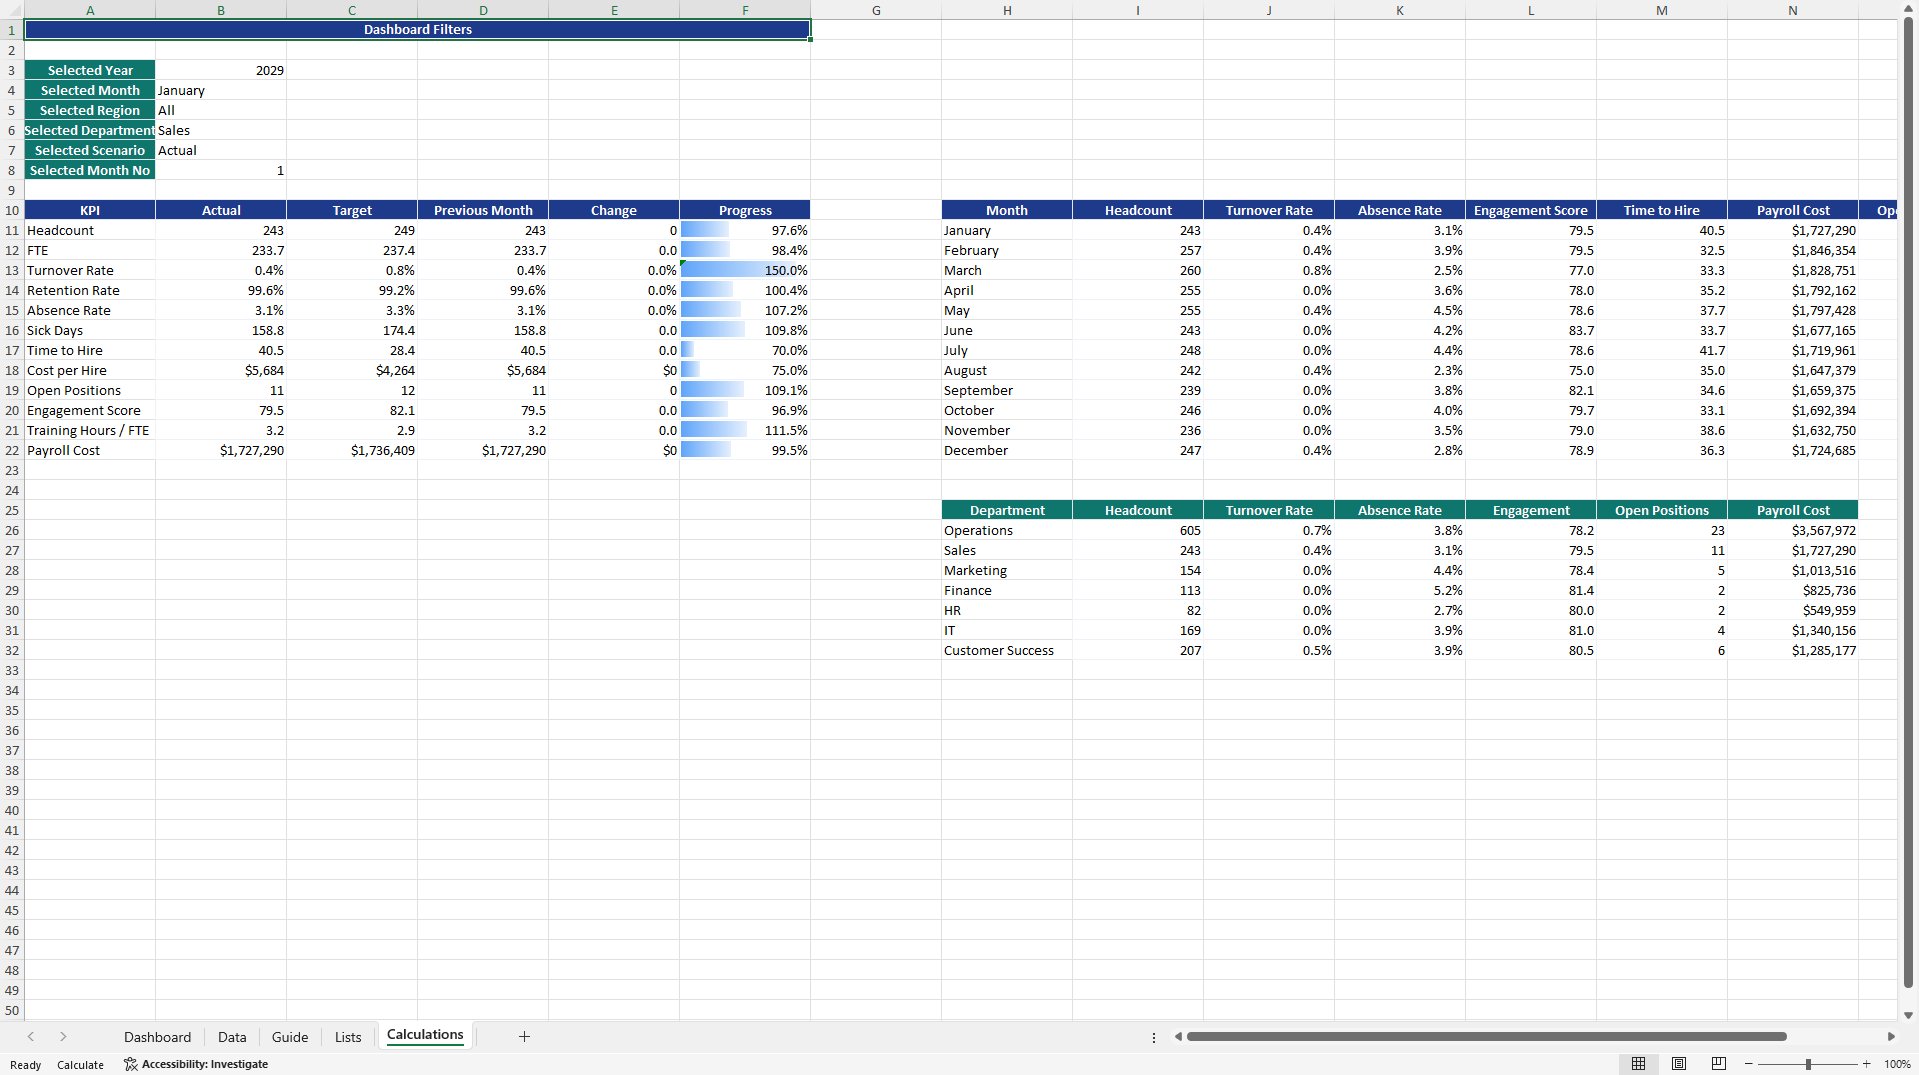
Task: Select Finance absence rate 5.2%
Action: [1399, 590]
